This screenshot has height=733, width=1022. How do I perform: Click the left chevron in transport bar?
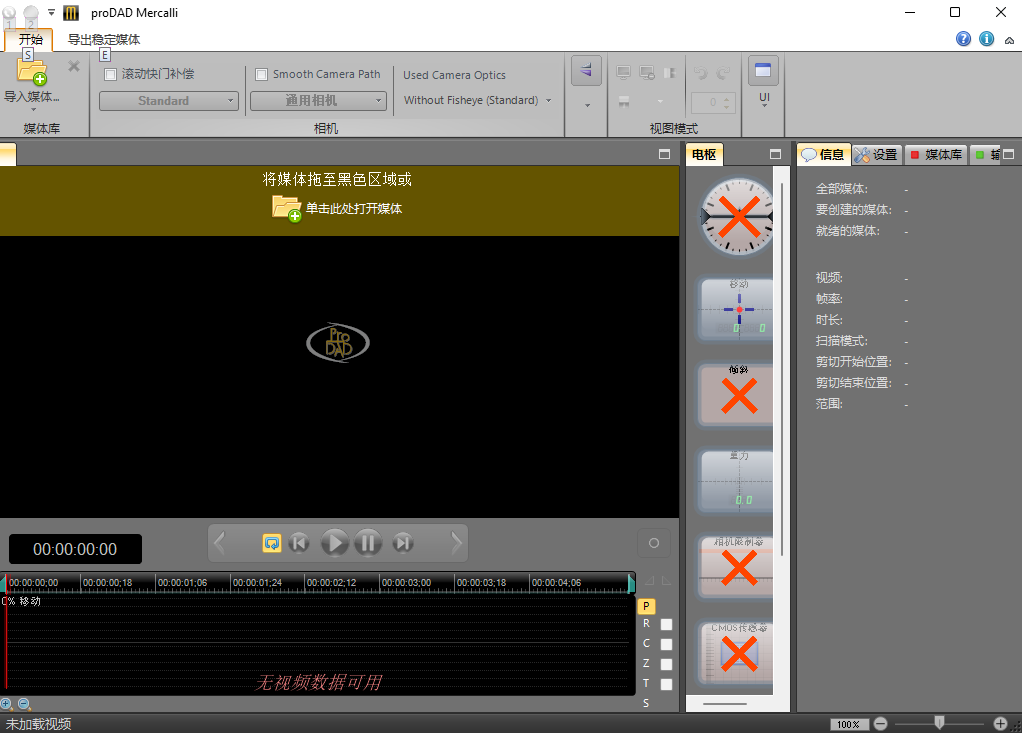(x=220, y=543)
